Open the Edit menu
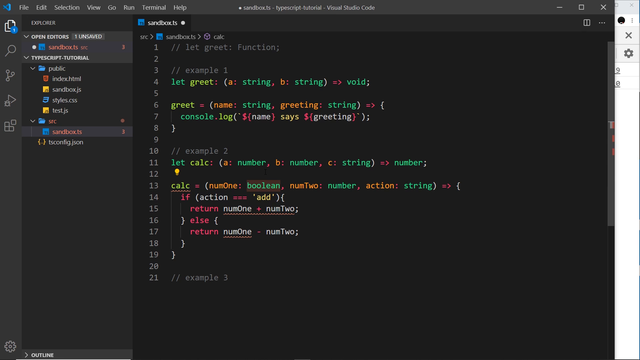Image resolution: width=640 pixels, height=360 pixels. tap(41, 7)
